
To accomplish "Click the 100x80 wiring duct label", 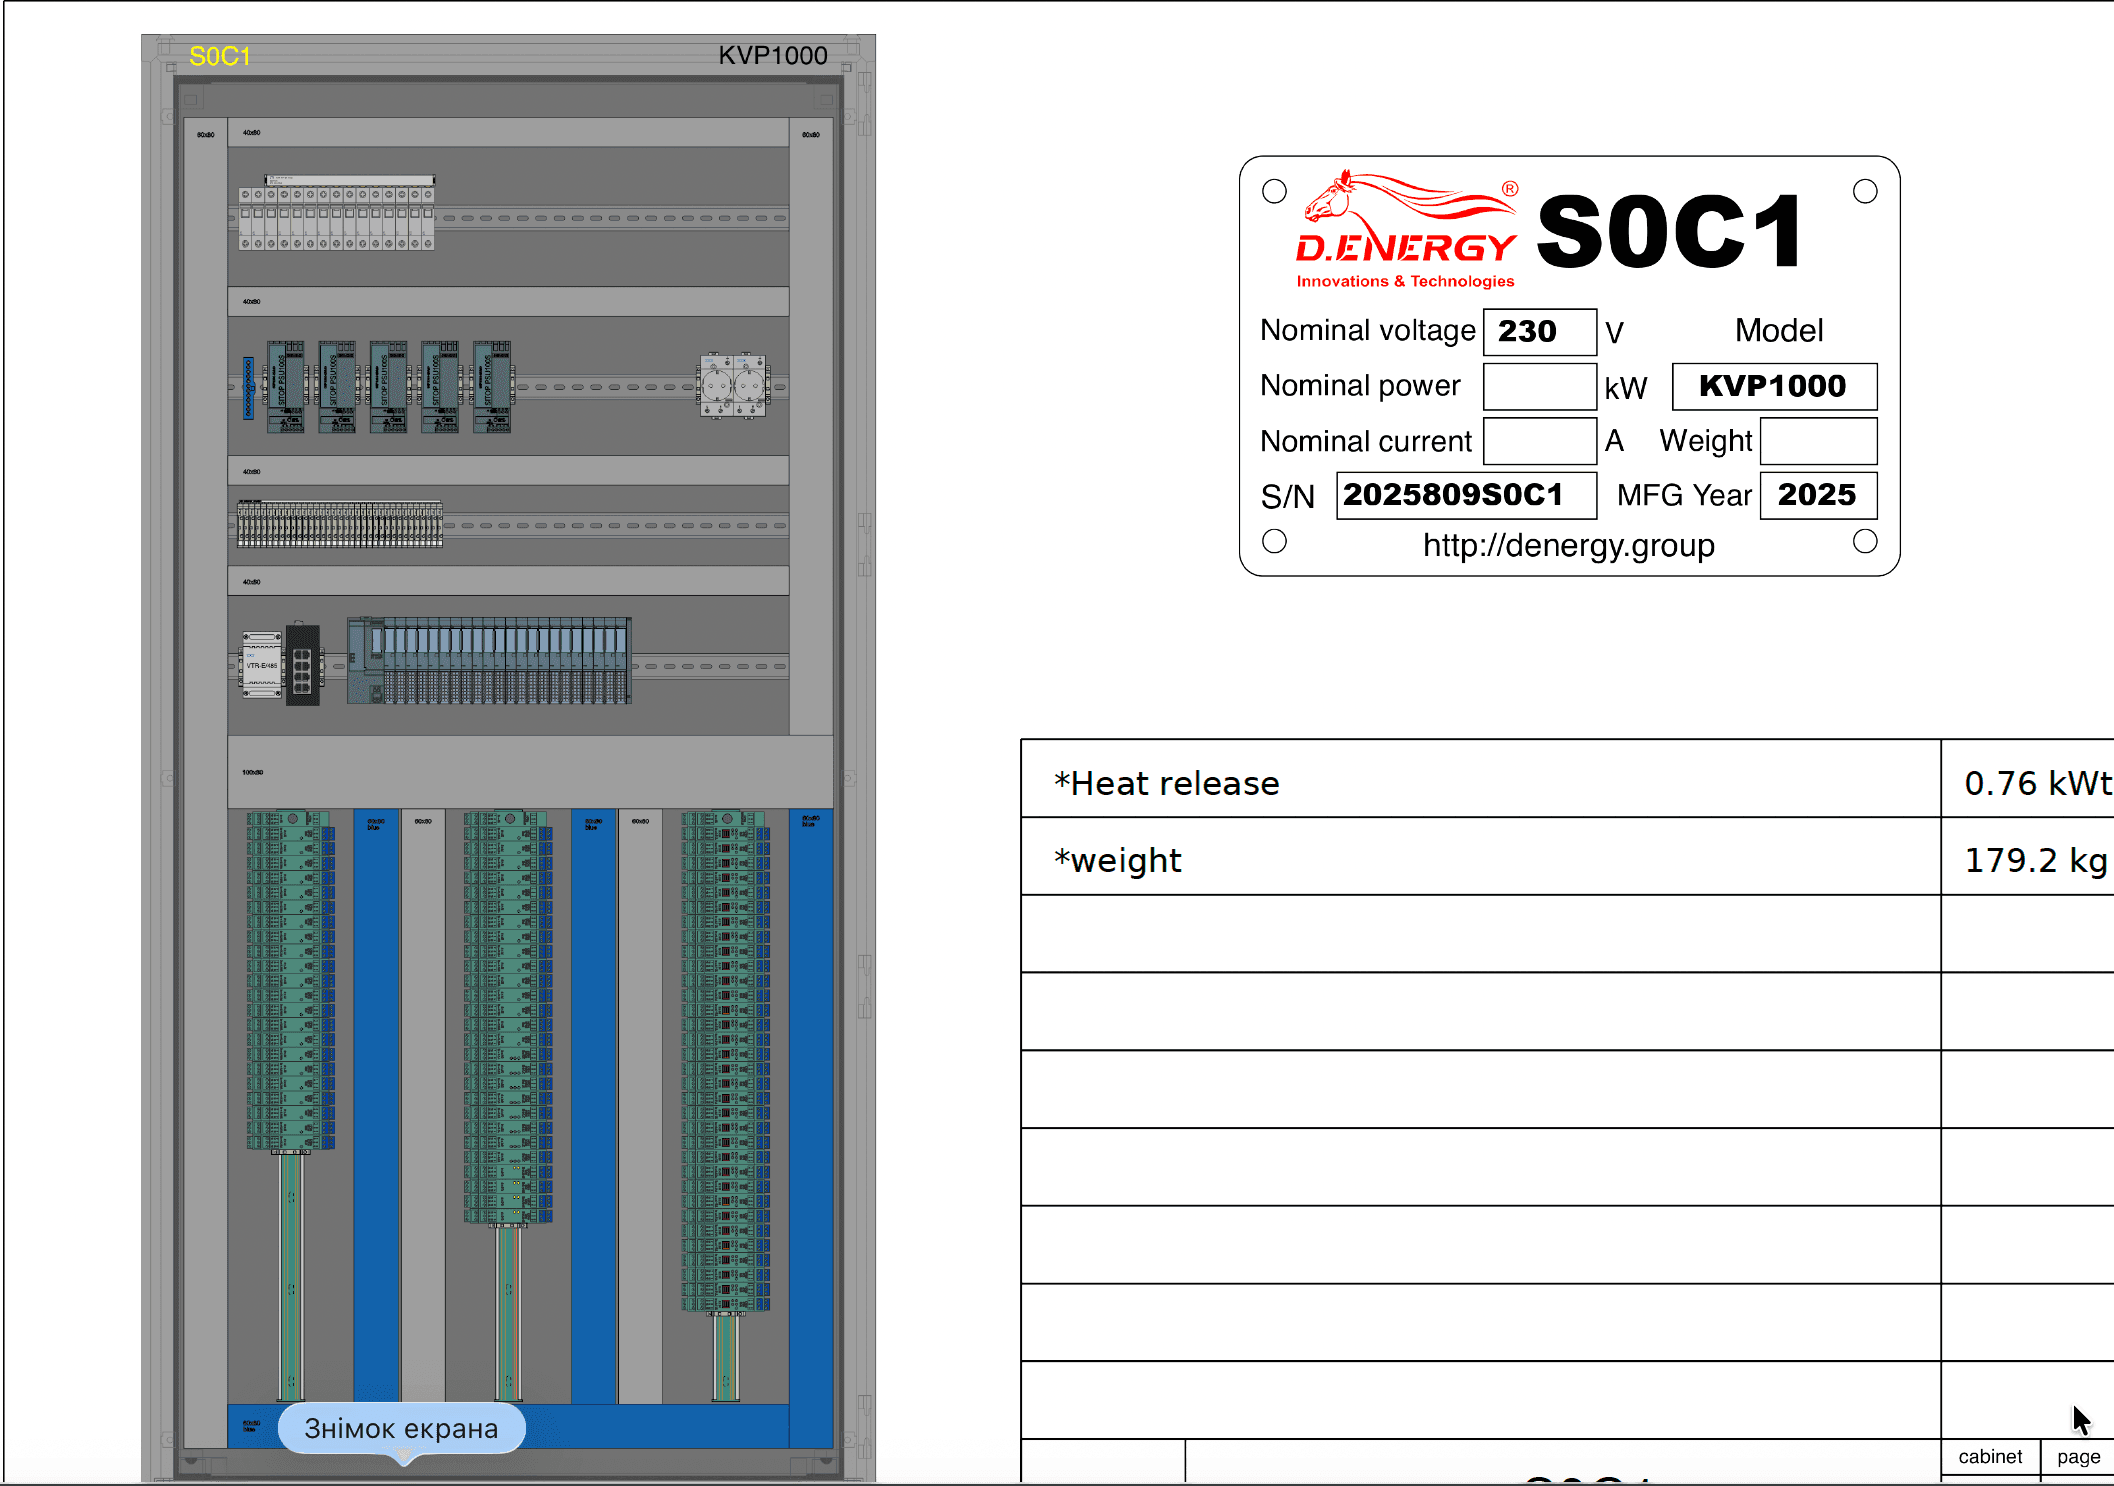I will tap(252, 772).
